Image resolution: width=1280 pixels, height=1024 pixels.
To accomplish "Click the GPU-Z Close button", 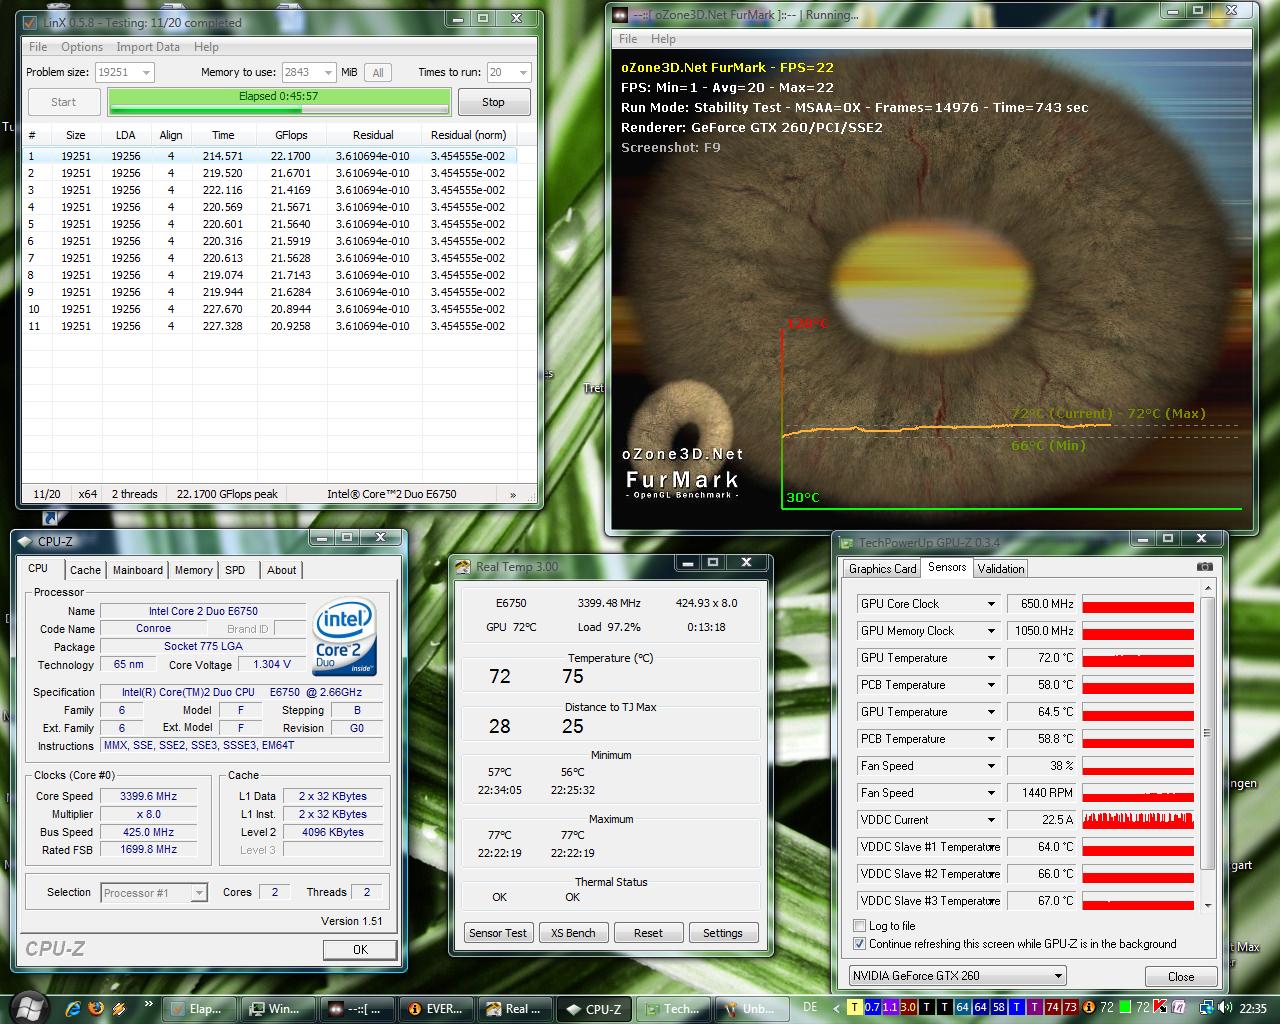I will [1181, 977].
